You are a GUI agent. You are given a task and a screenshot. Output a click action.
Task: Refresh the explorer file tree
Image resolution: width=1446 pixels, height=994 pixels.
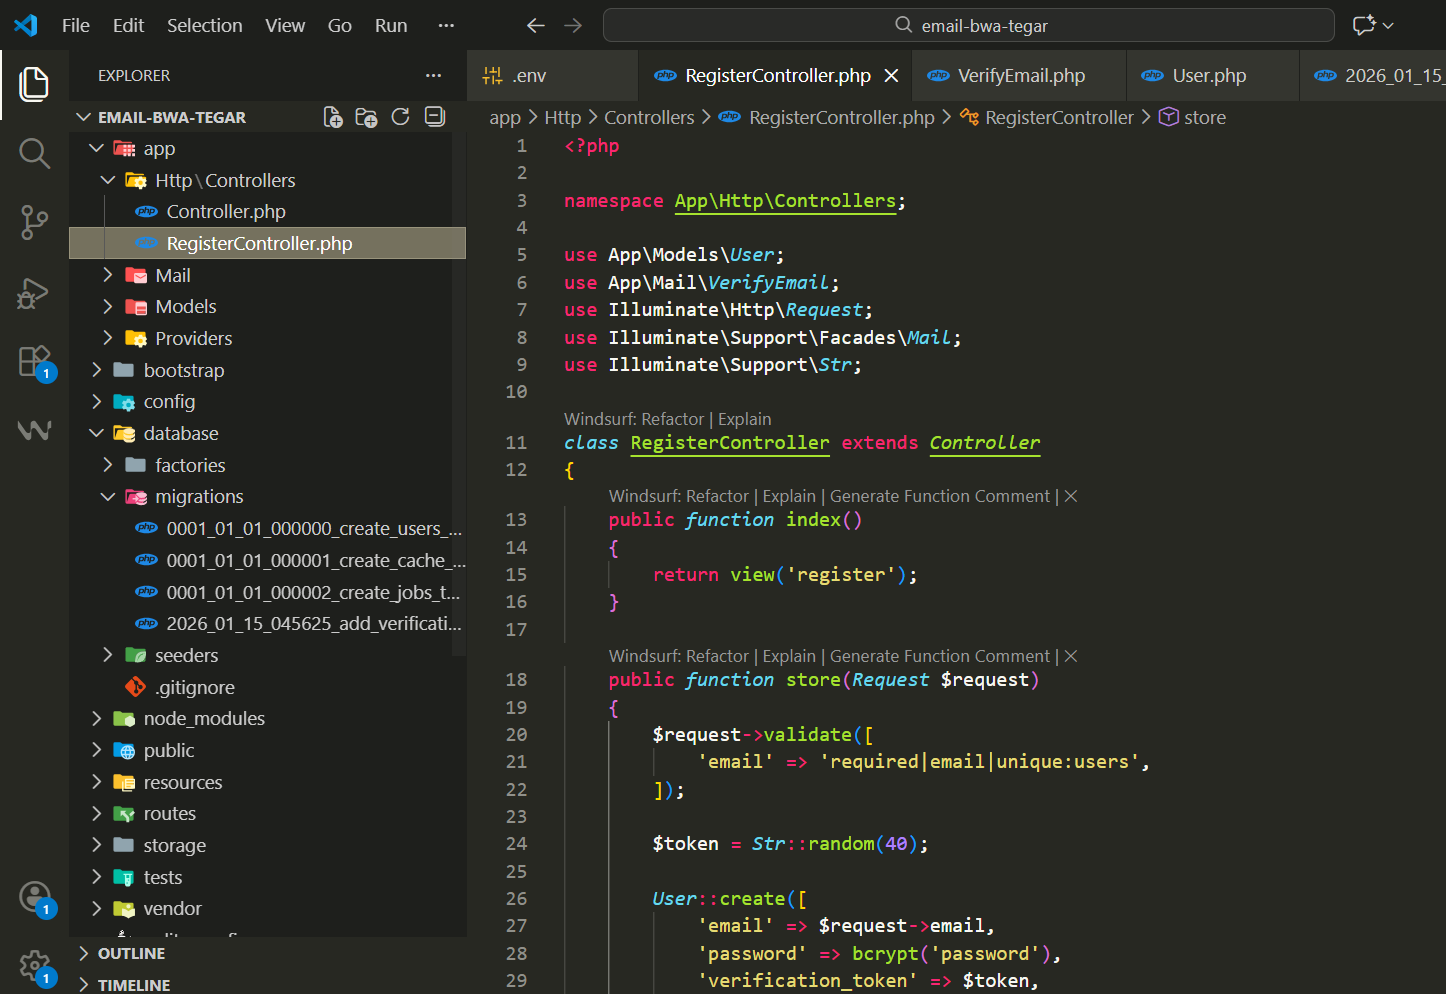[401, 117]
